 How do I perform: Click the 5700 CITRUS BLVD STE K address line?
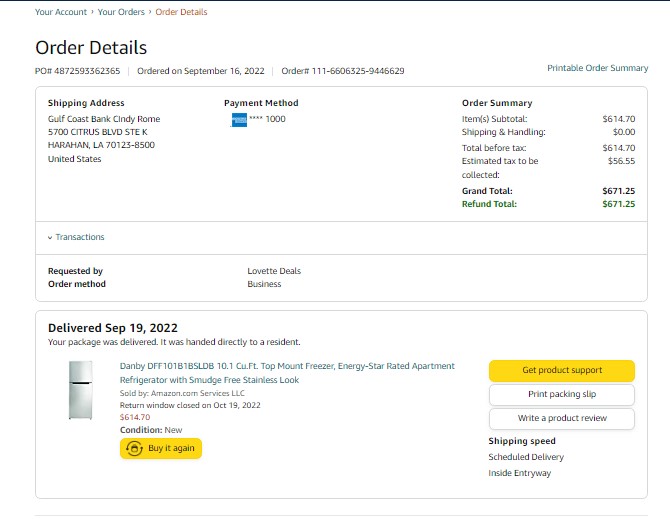click(98, 132)
